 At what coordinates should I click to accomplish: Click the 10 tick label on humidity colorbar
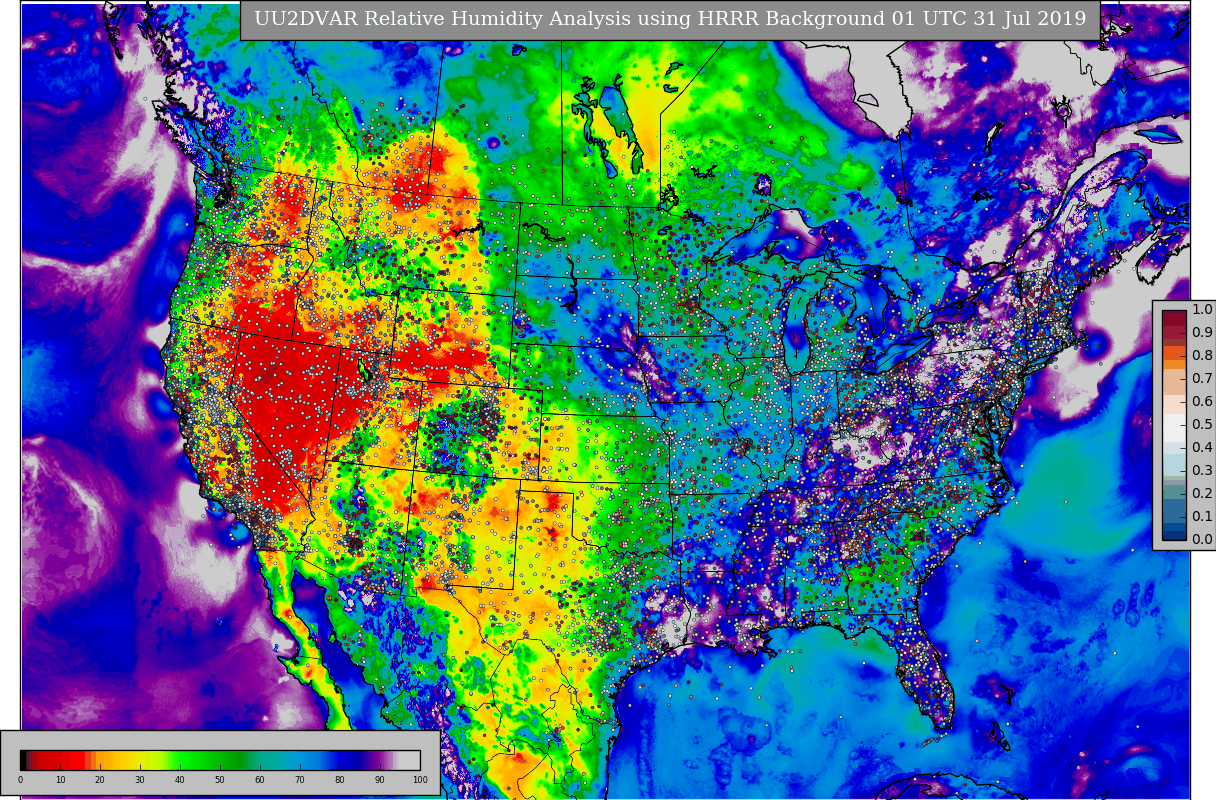click(x=60, y=780)
